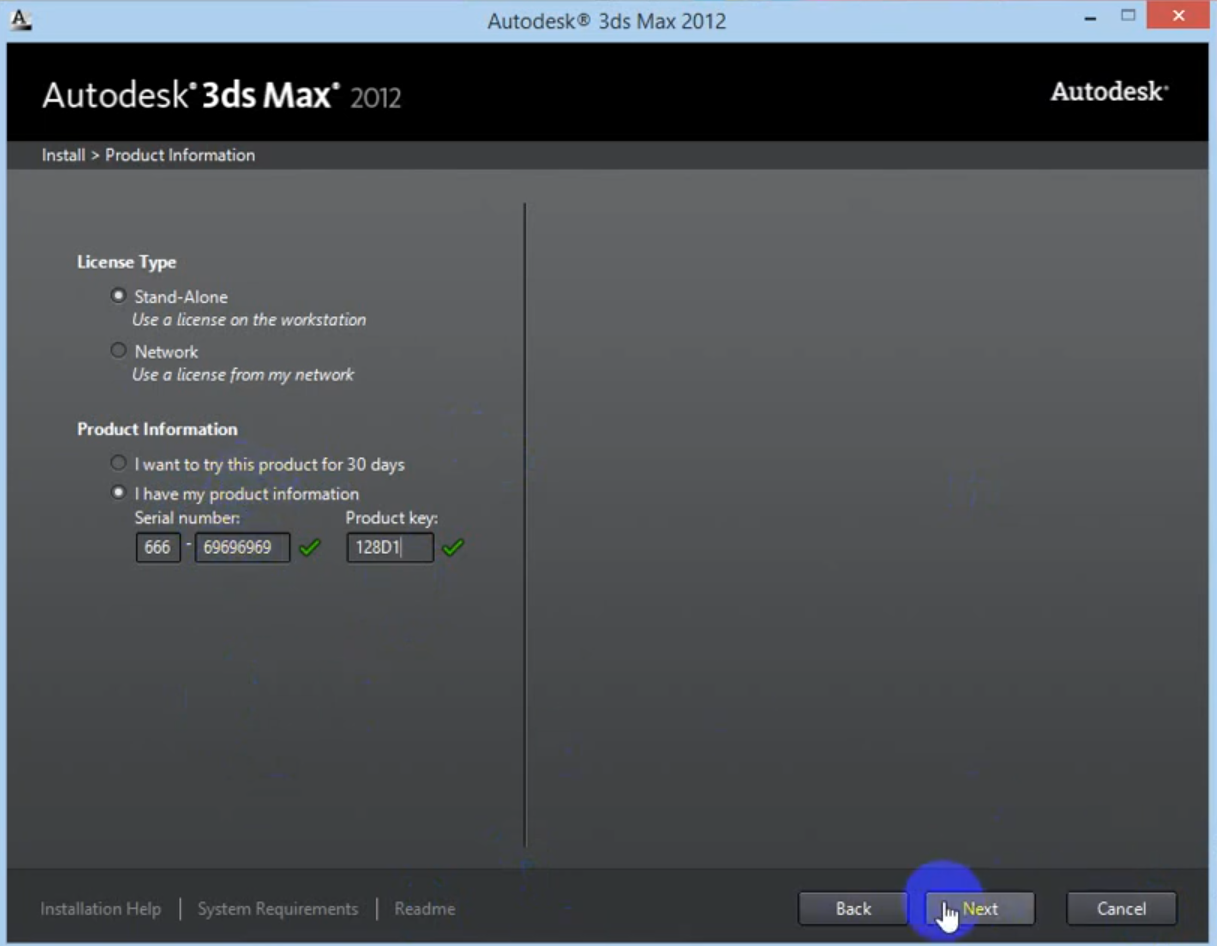Screen dimensions: 1217x946
Task: Click the Product key input field
Action: [x=389, y=548]
